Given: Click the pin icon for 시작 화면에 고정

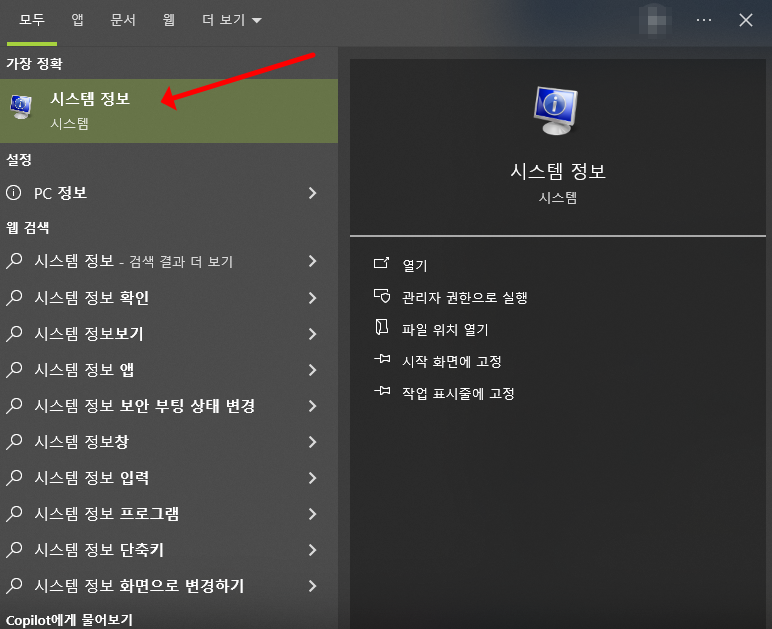Looking at the screenshot, I should [x=382, y=359].
